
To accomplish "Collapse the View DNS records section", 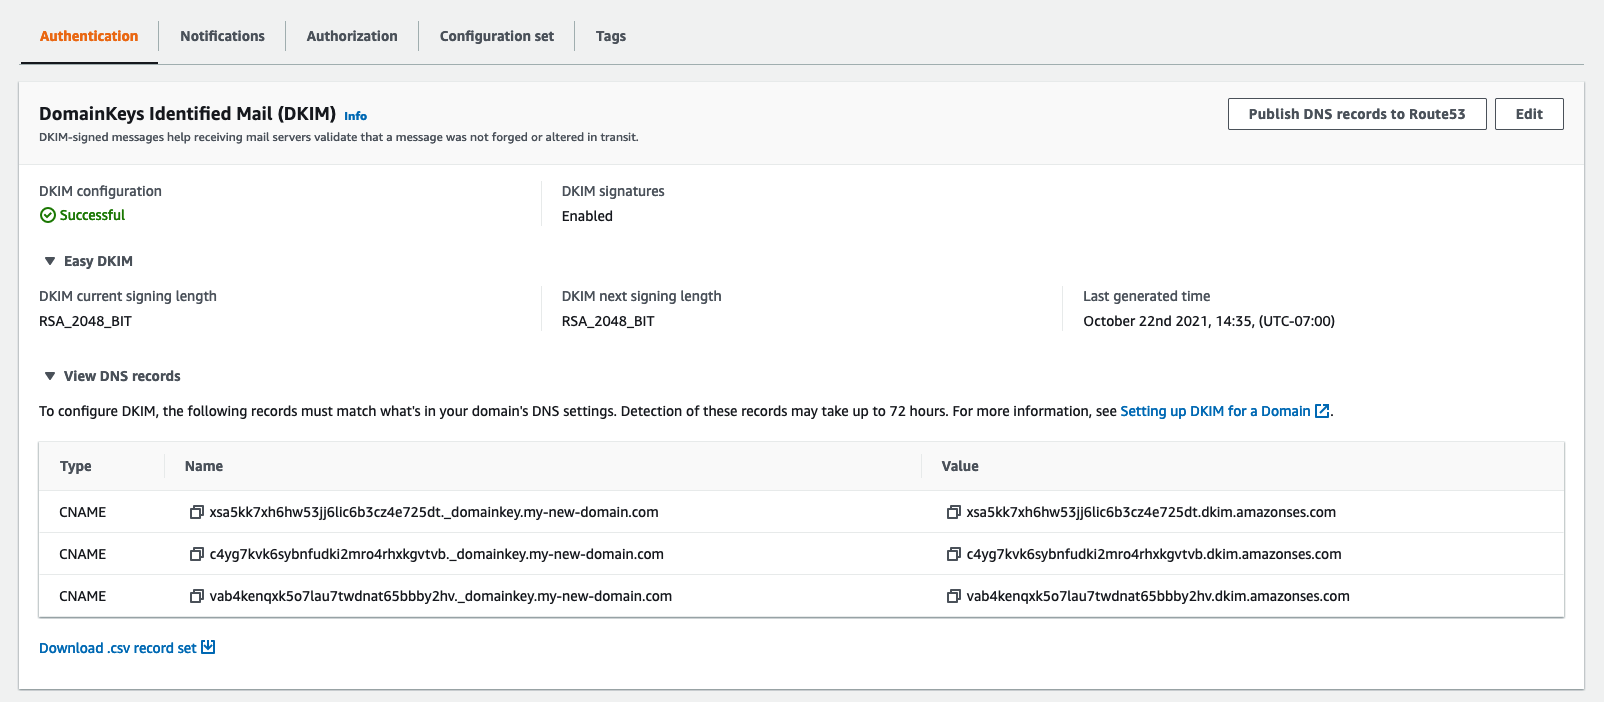I will (x=50, y=376).
